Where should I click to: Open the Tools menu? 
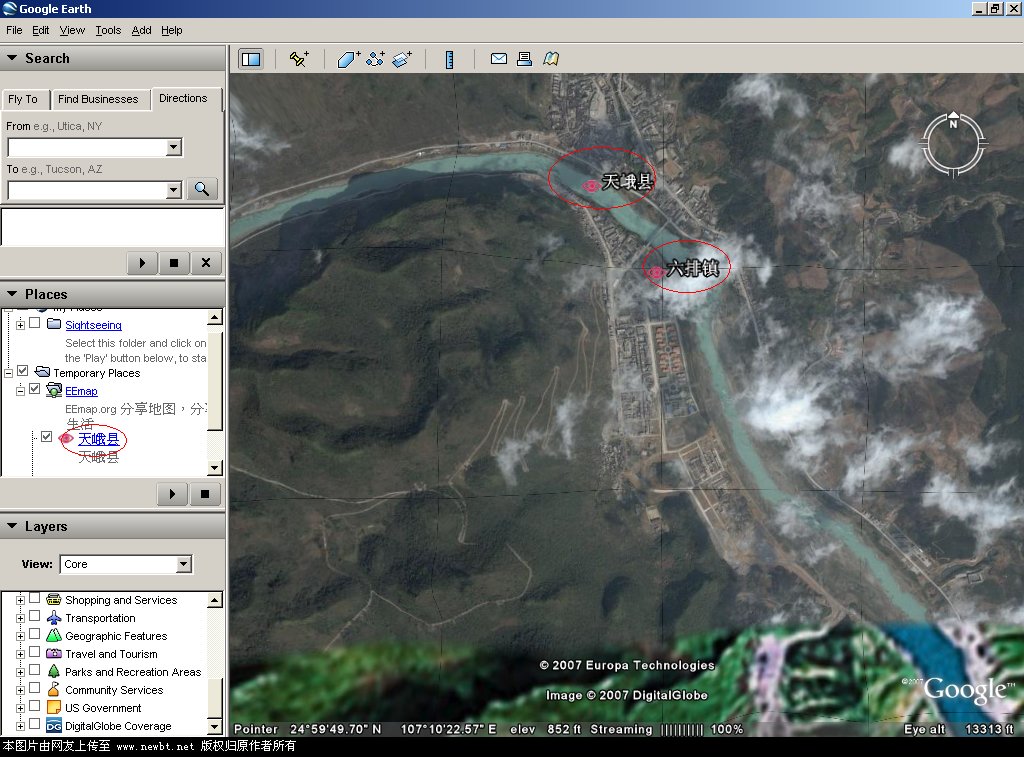[x=108, y=30]
